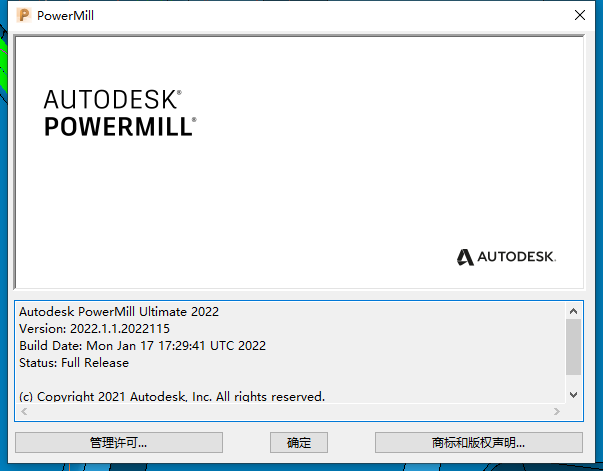Click the horizontal scrollbar right arrow
The height and width of the screenshot is (471, 603).
[x=556, y=411]
